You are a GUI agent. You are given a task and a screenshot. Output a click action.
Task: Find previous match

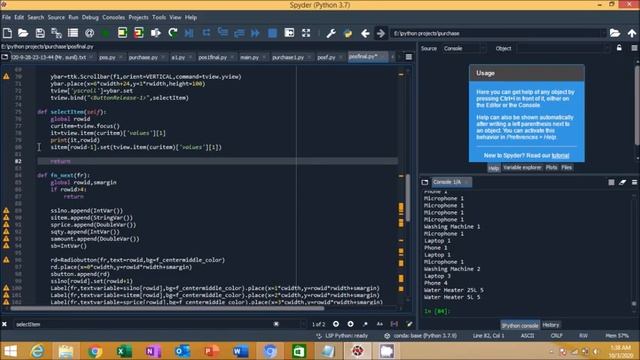pyautogui.click(x=336, y=324)
